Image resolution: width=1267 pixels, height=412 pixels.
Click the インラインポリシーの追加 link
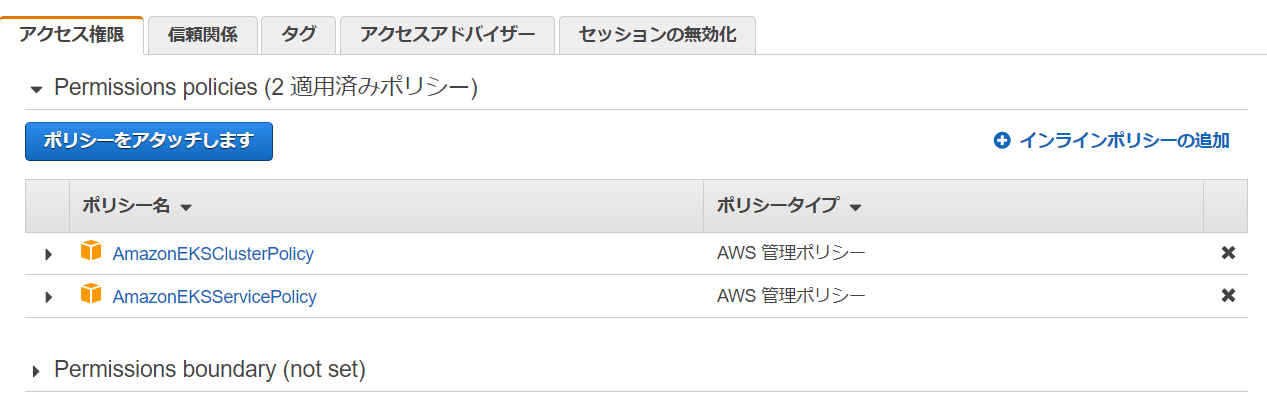pyautogui.click(x=1123, y=141)
